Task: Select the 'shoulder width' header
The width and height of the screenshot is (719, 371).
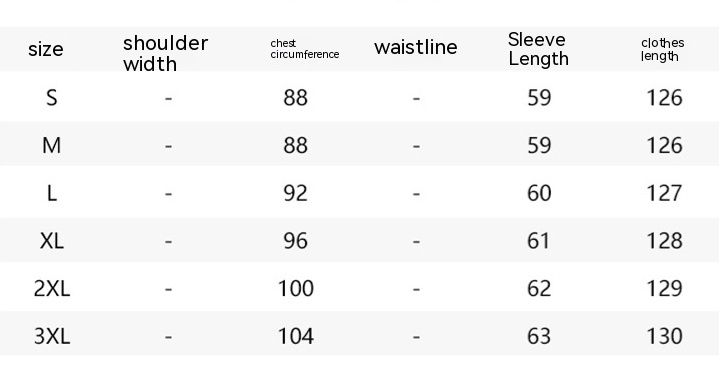Action: point(166,53)
